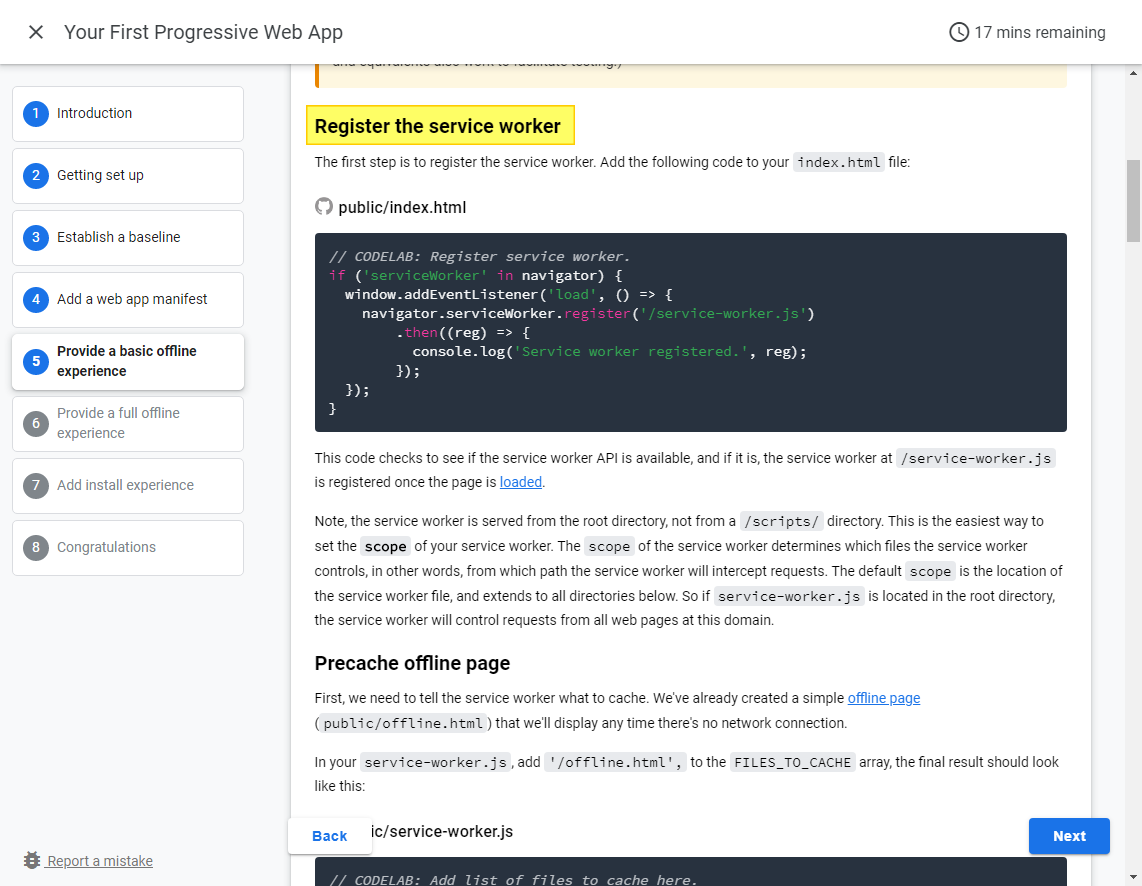Open Provide a full offline experience step
The image size is (1142, 886).
127,423
